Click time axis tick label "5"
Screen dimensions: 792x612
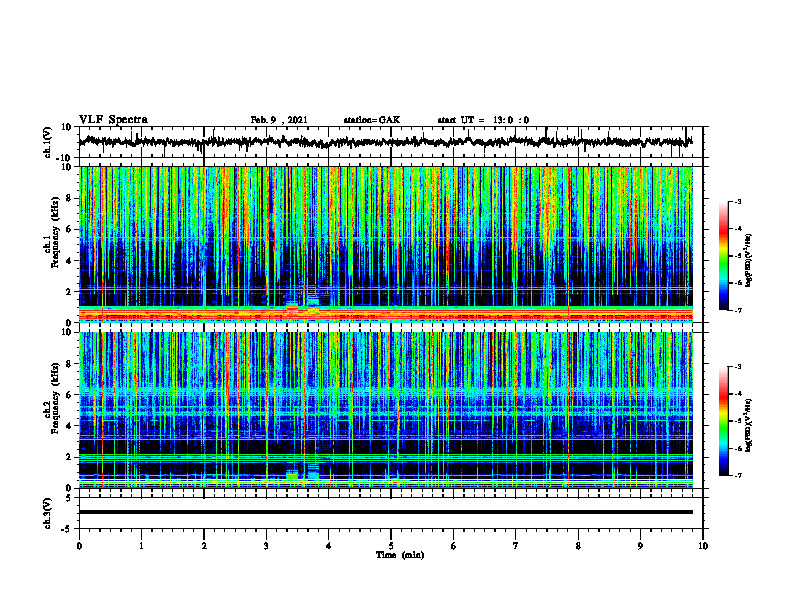click(391, 546)
